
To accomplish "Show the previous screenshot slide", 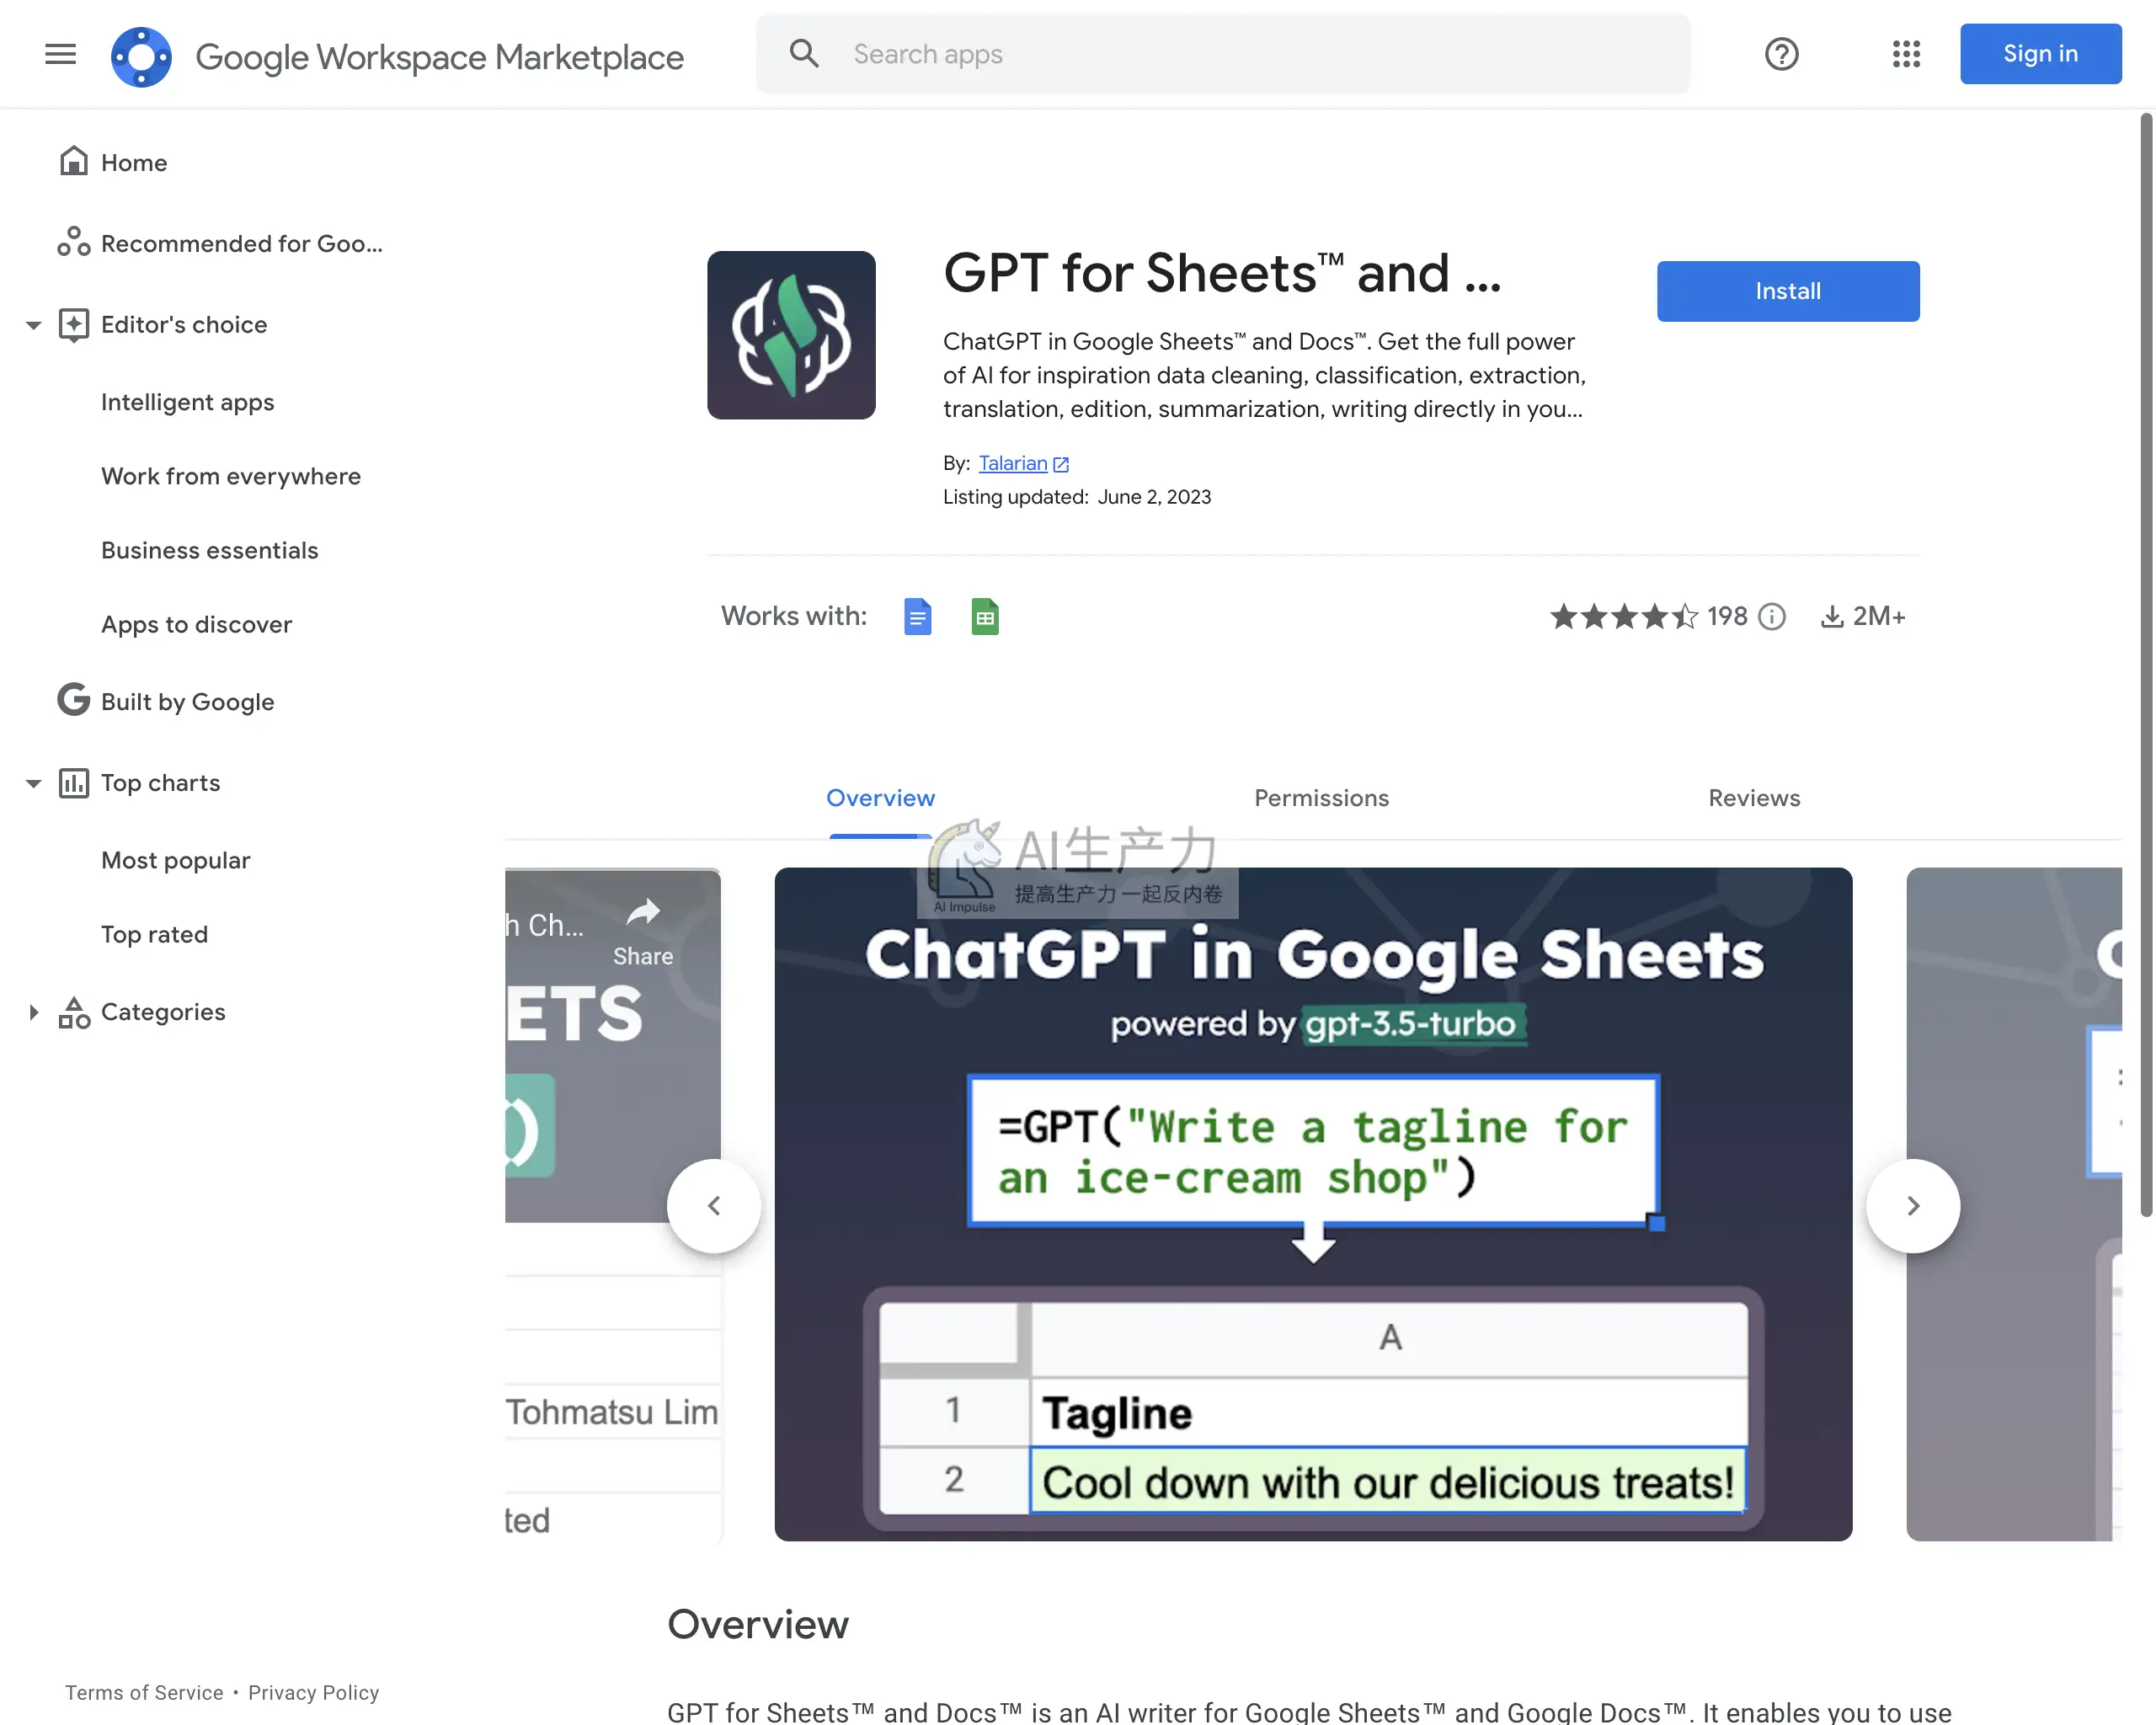I will tap(714, 1205).
